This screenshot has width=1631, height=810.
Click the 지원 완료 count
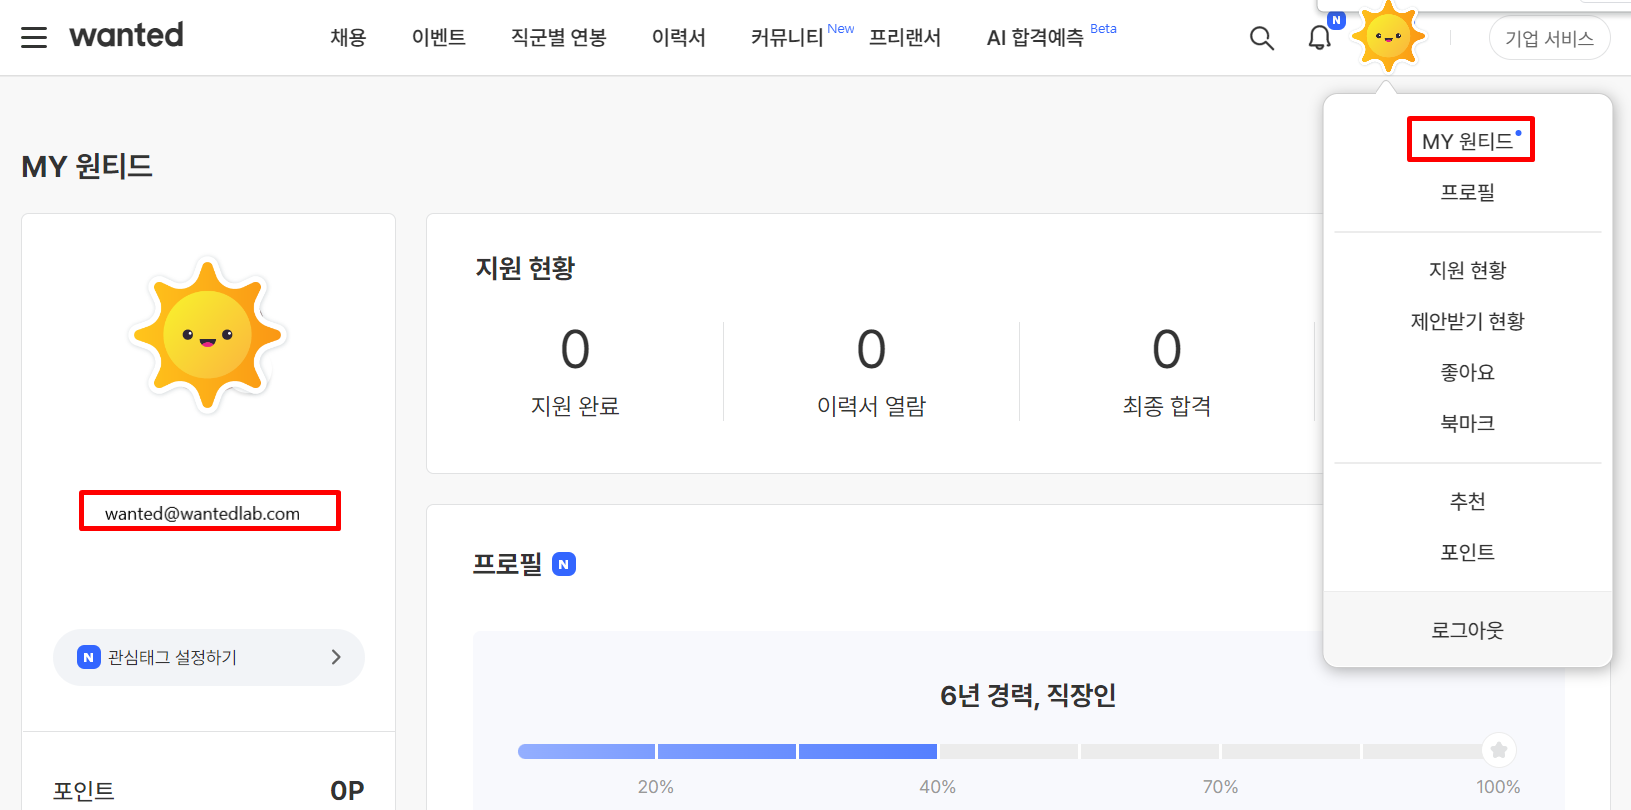[x=575, y=350]
